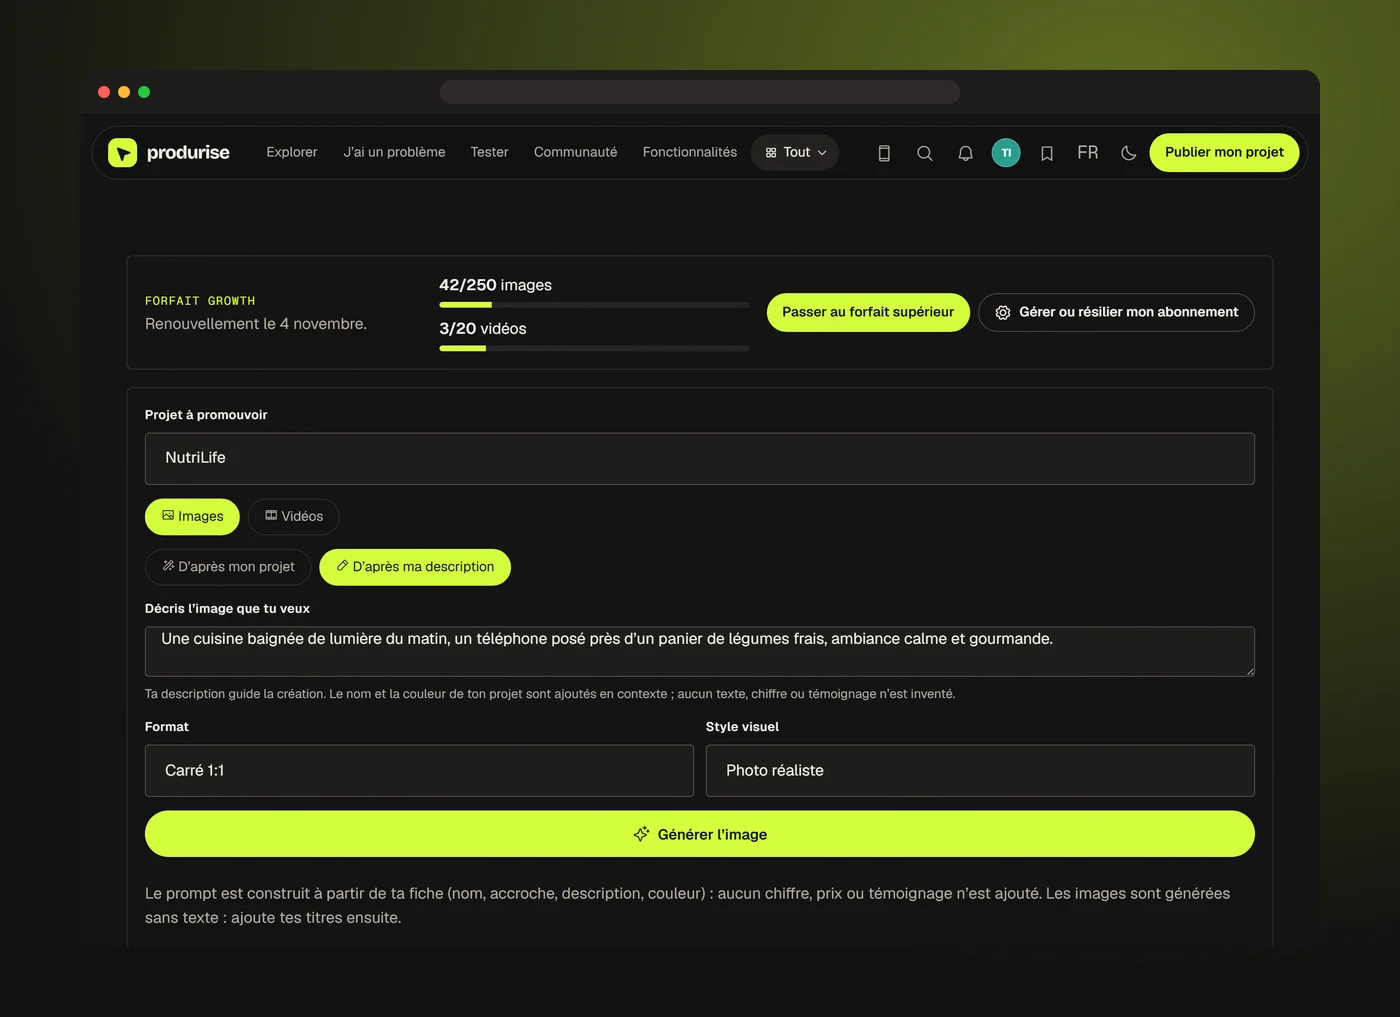The width and height of the screenshot is (1400, 1017).
Task: Select the Images tab
Action: point(192,516)
